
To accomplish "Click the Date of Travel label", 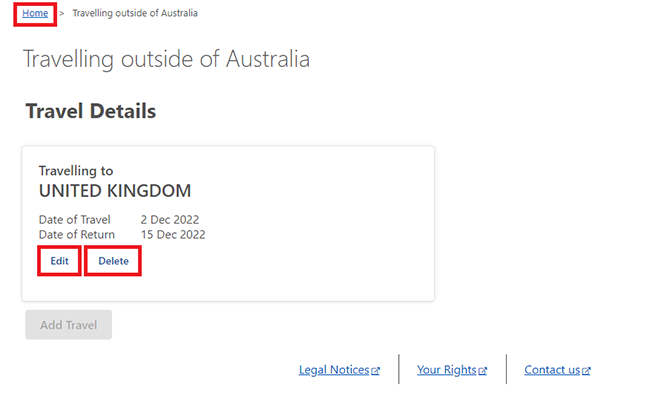I will [75, 219].
